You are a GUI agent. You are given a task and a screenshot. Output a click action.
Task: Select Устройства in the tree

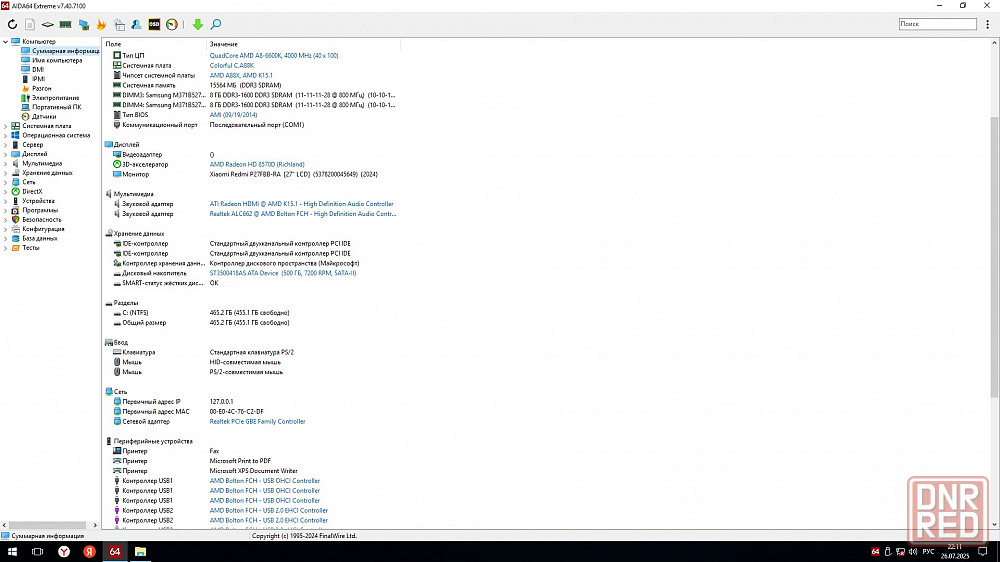(38, 201)
